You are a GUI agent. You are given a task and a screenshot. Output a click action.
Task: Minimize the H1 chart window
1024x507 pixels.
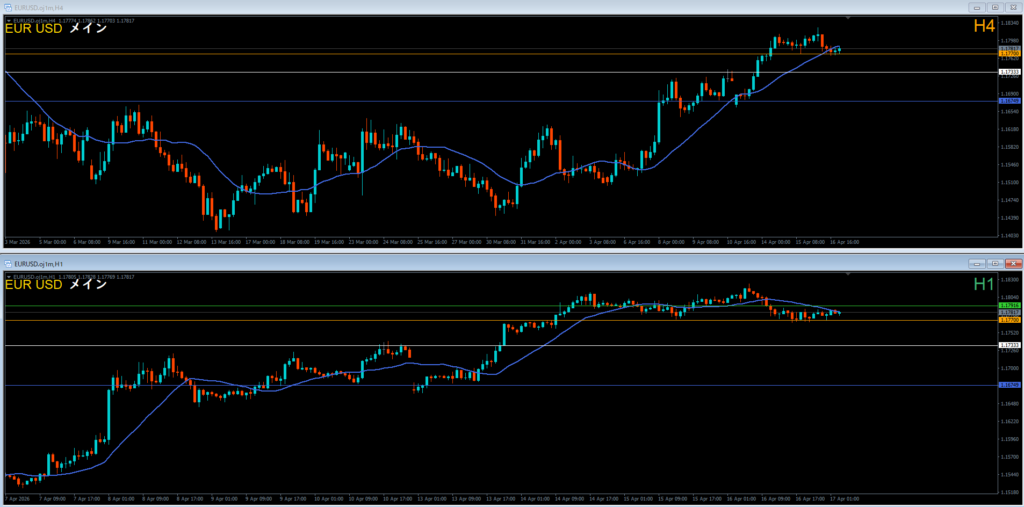(975, 263)
